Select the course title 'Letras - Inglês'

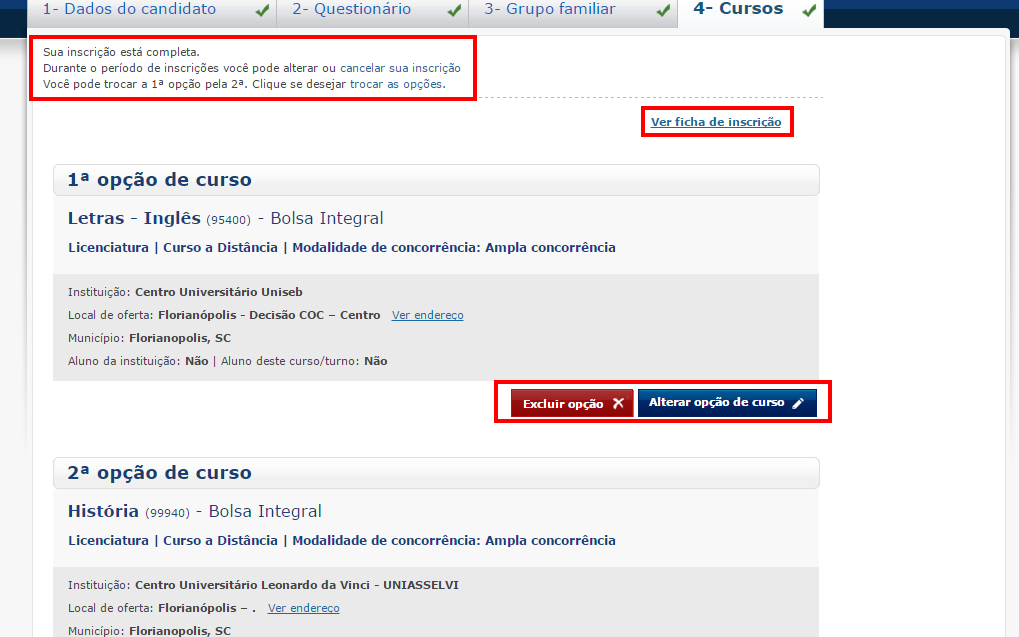pos(130,217)
